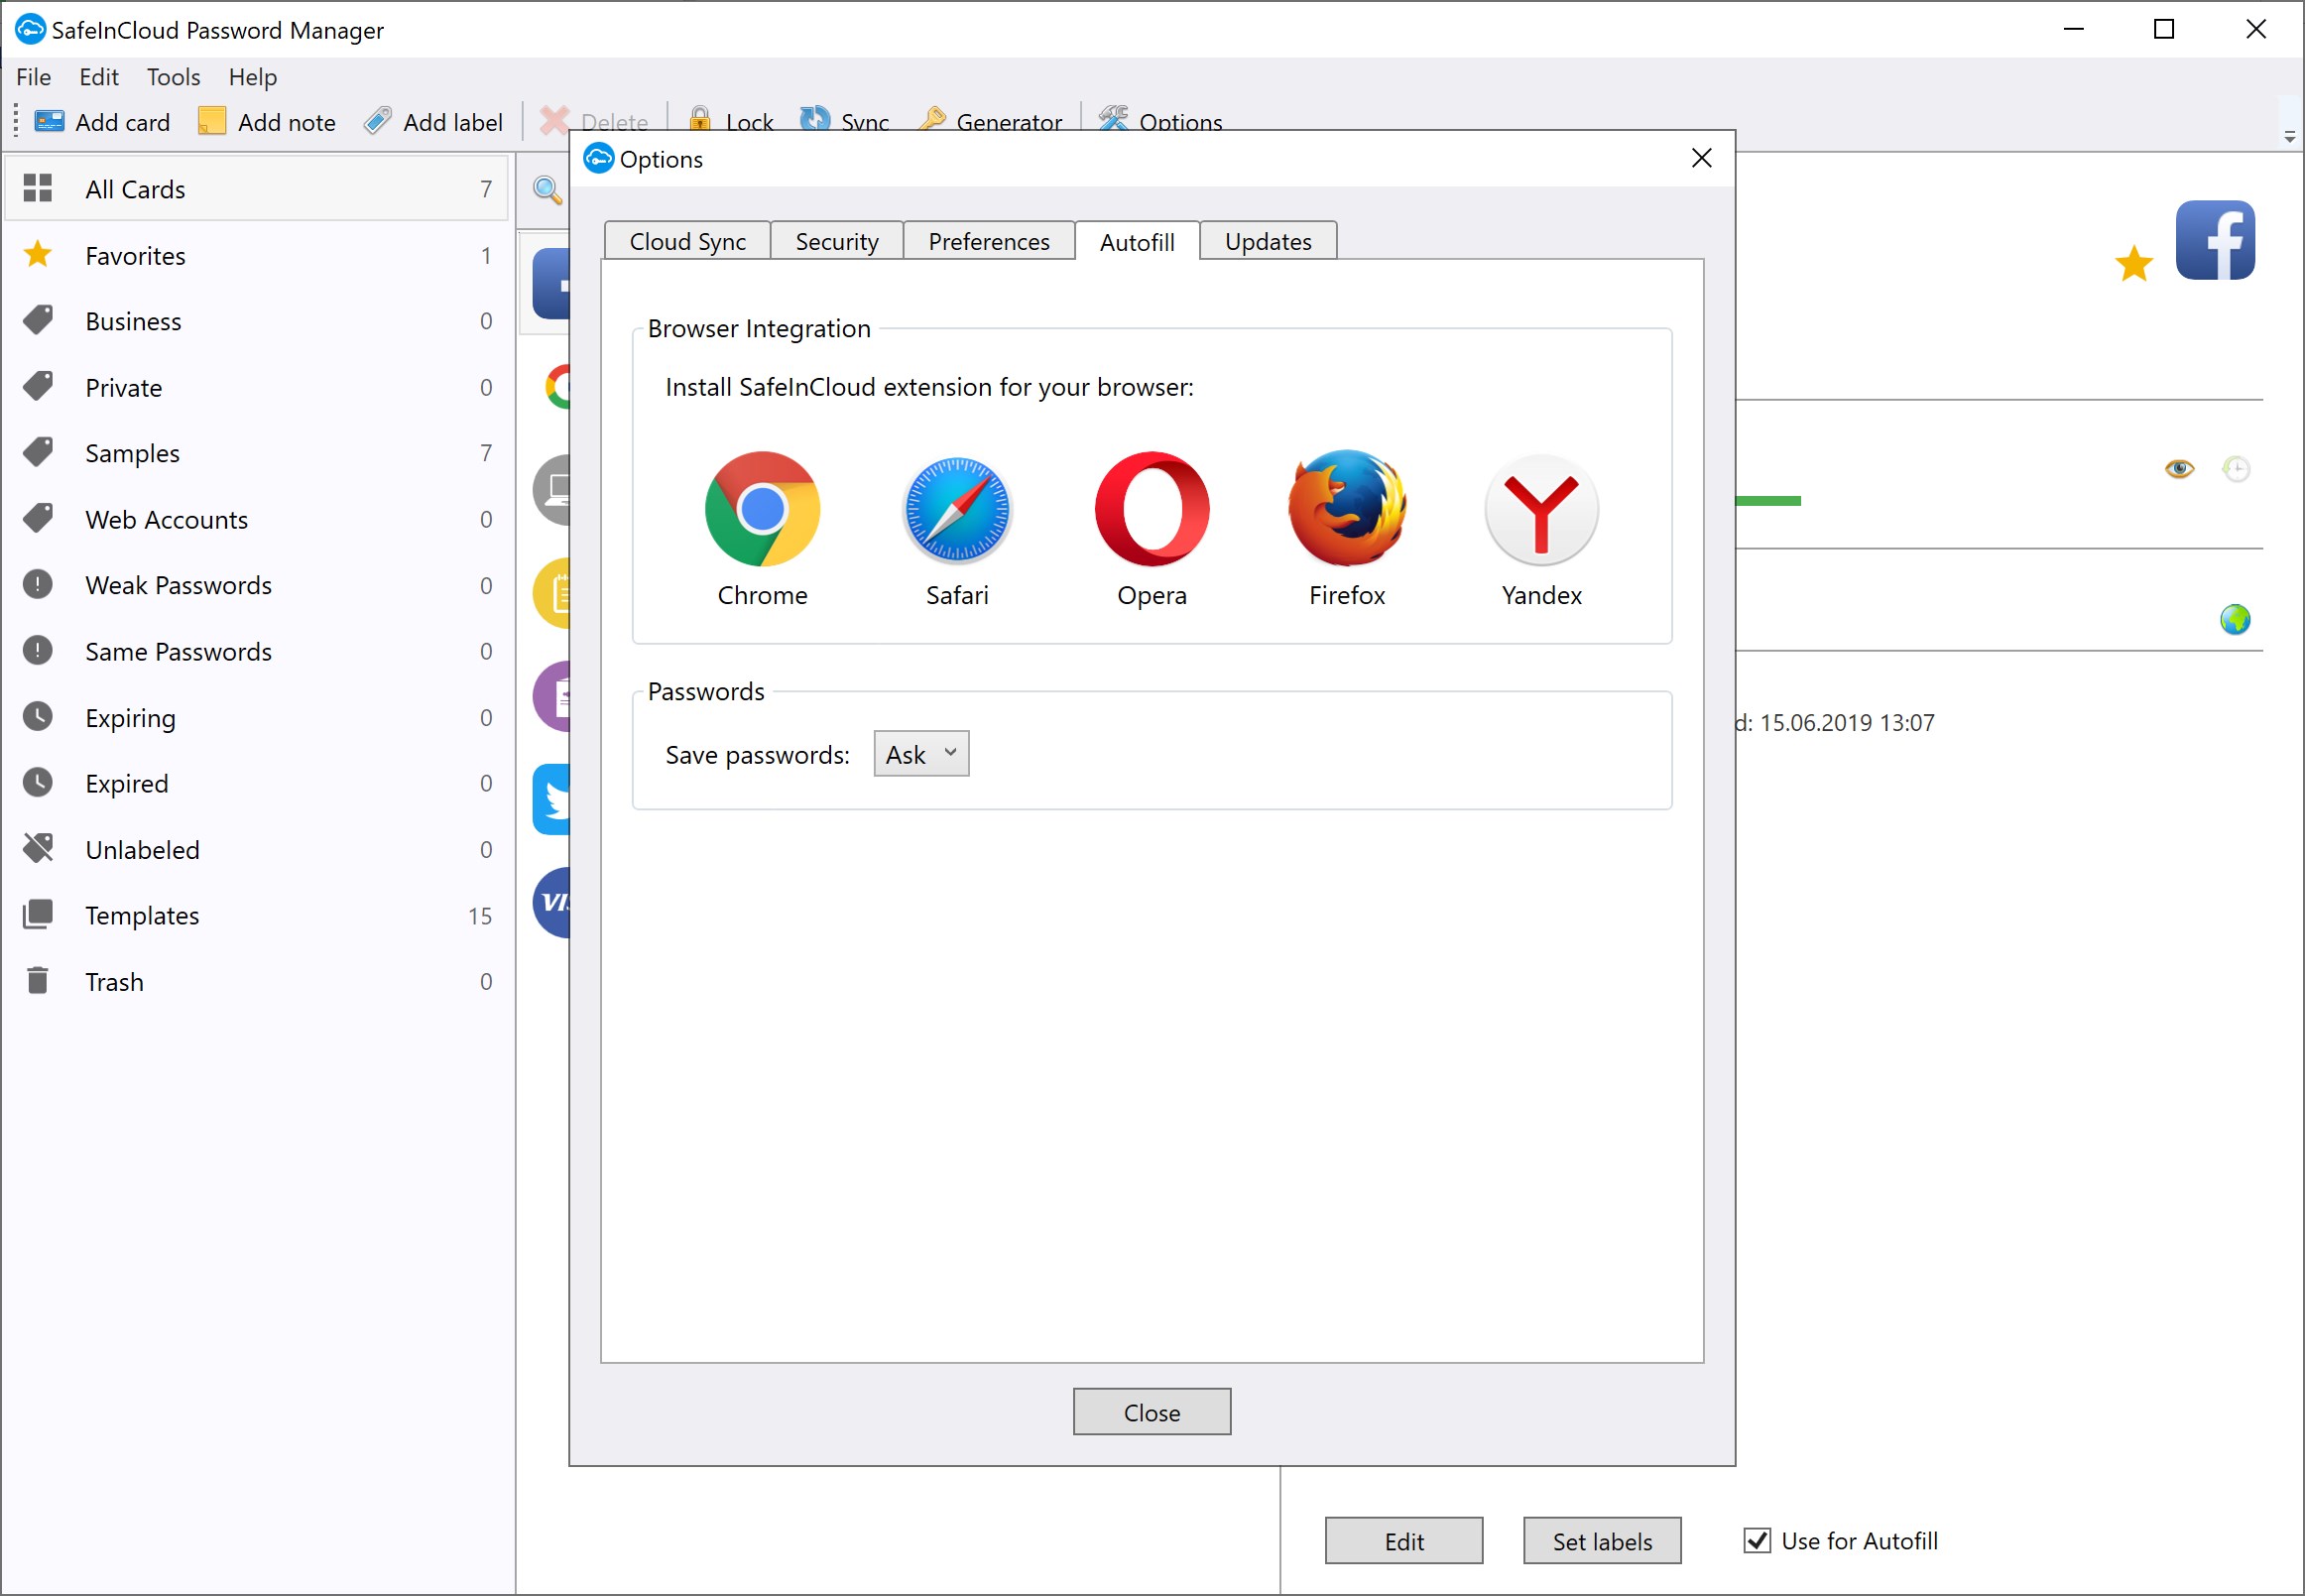Image resolution: width=2305 pixels, height=1596 pixels.
Task: Click the Facebook card logo icon
Action: [x=2214, y=240]
